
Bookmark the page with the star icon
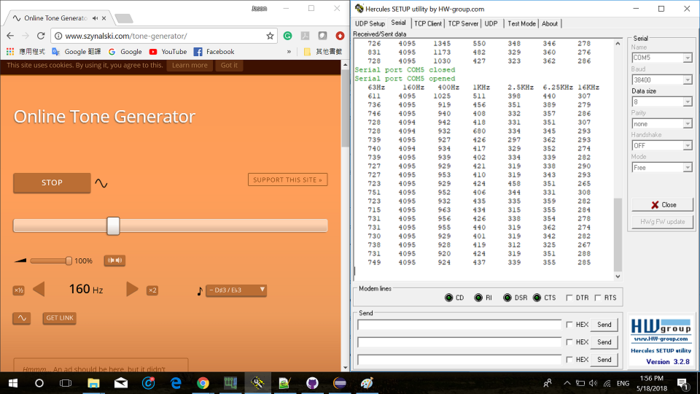click(270, 36)
